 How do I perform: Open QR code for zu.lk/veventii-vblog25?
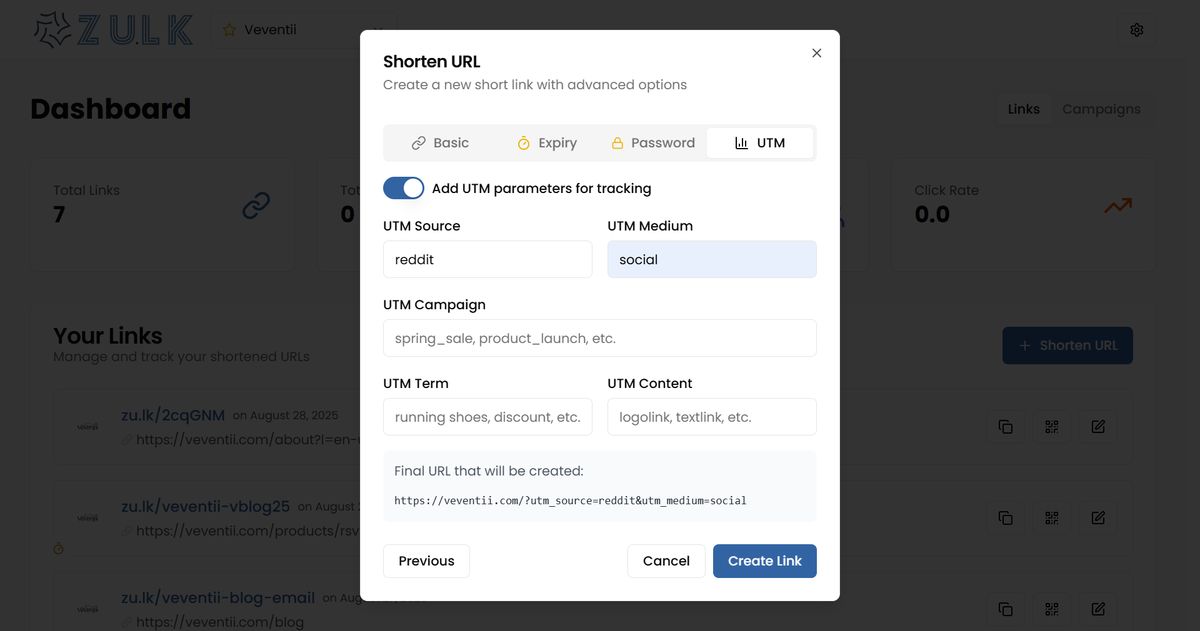(1051, 518)
